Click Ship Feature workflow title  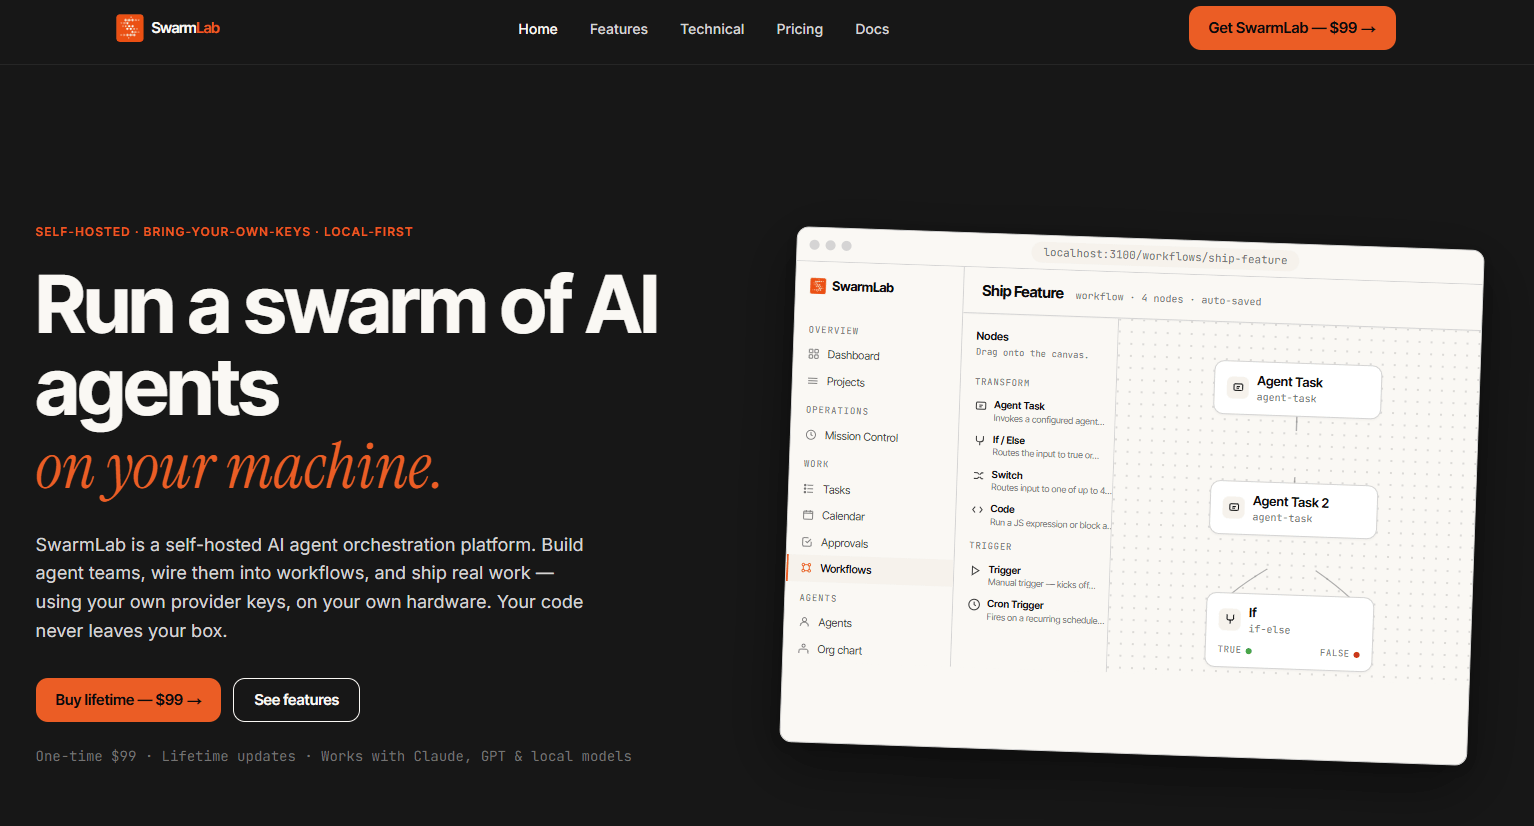1023,292
